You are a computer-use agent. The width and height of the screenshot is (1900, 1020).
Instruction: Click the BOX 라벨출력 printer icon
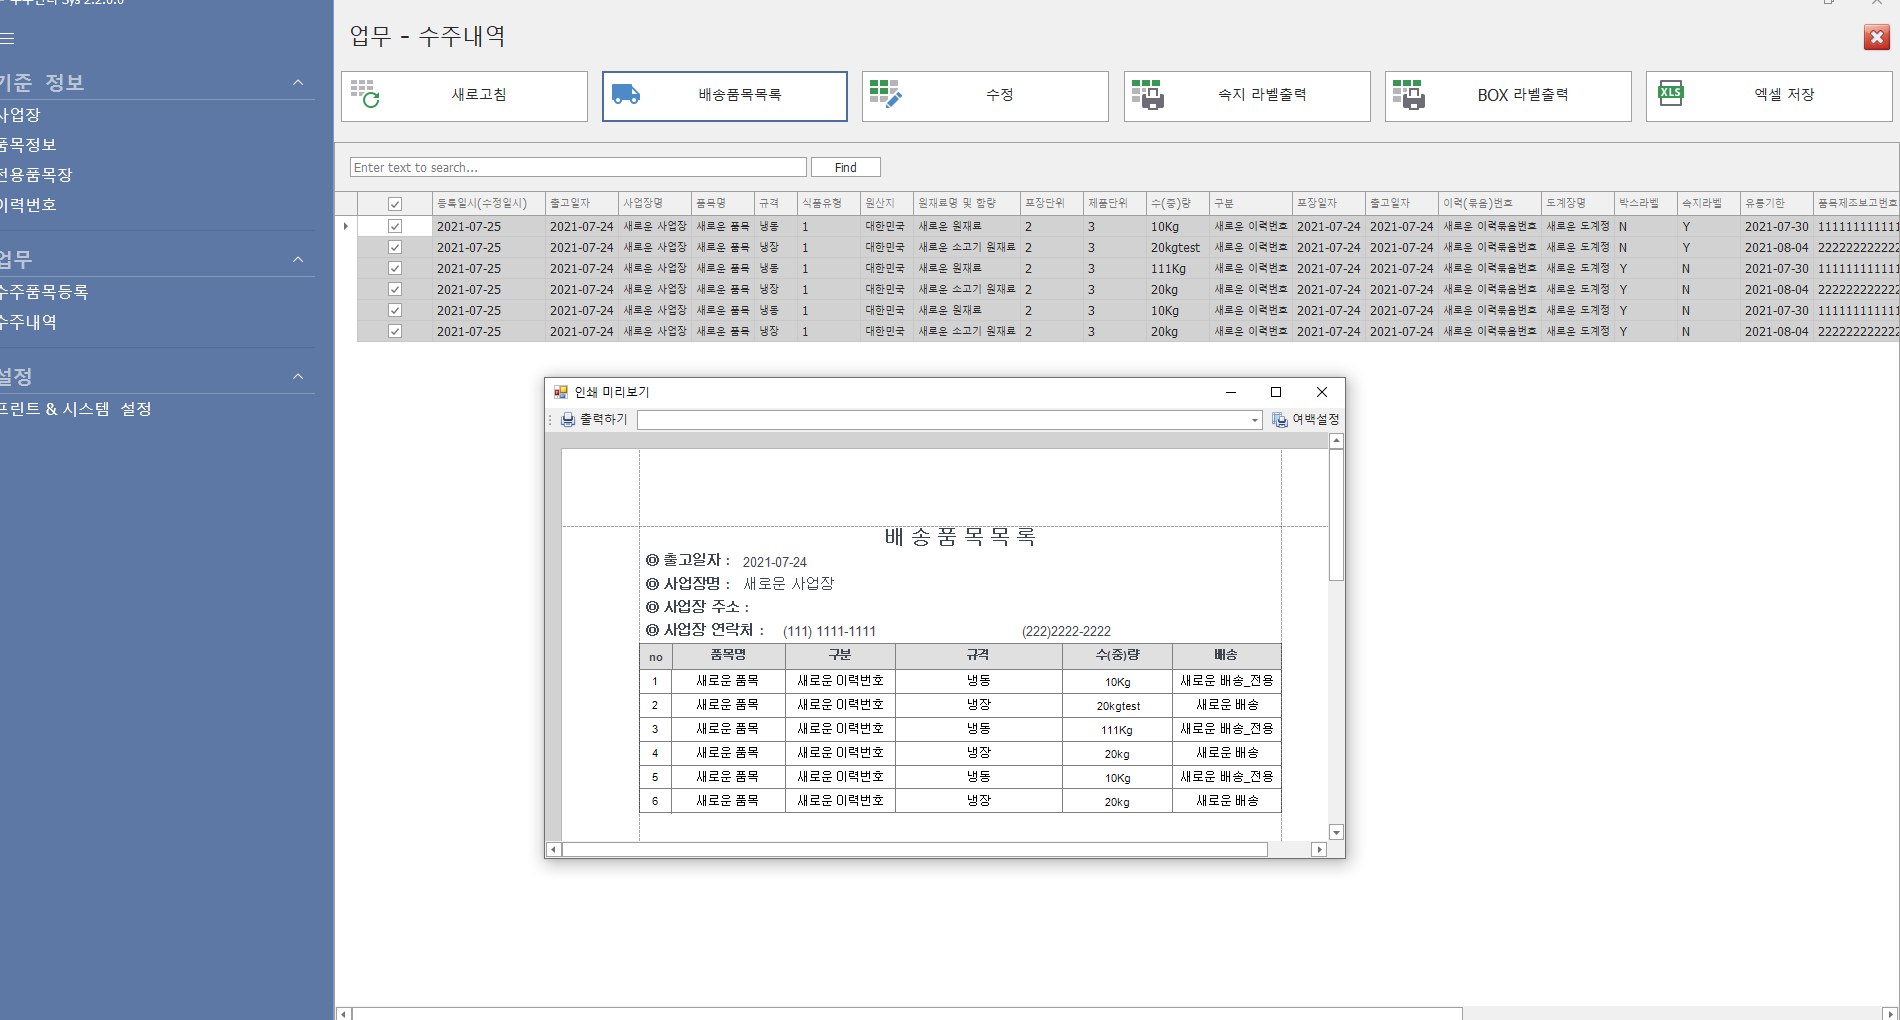point(1408,95)
